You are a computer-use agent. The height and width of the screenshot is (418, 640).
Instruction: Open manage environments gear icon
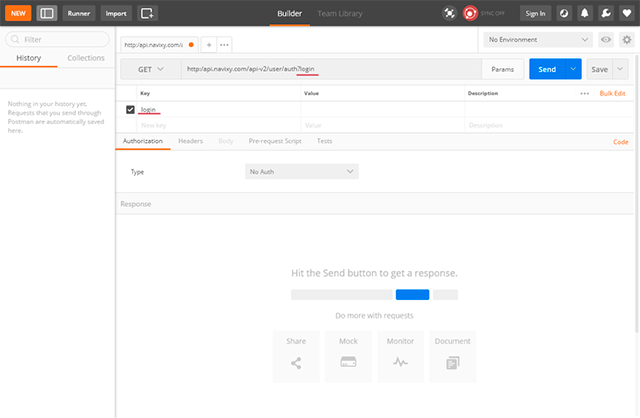click(x=627, y=40)
